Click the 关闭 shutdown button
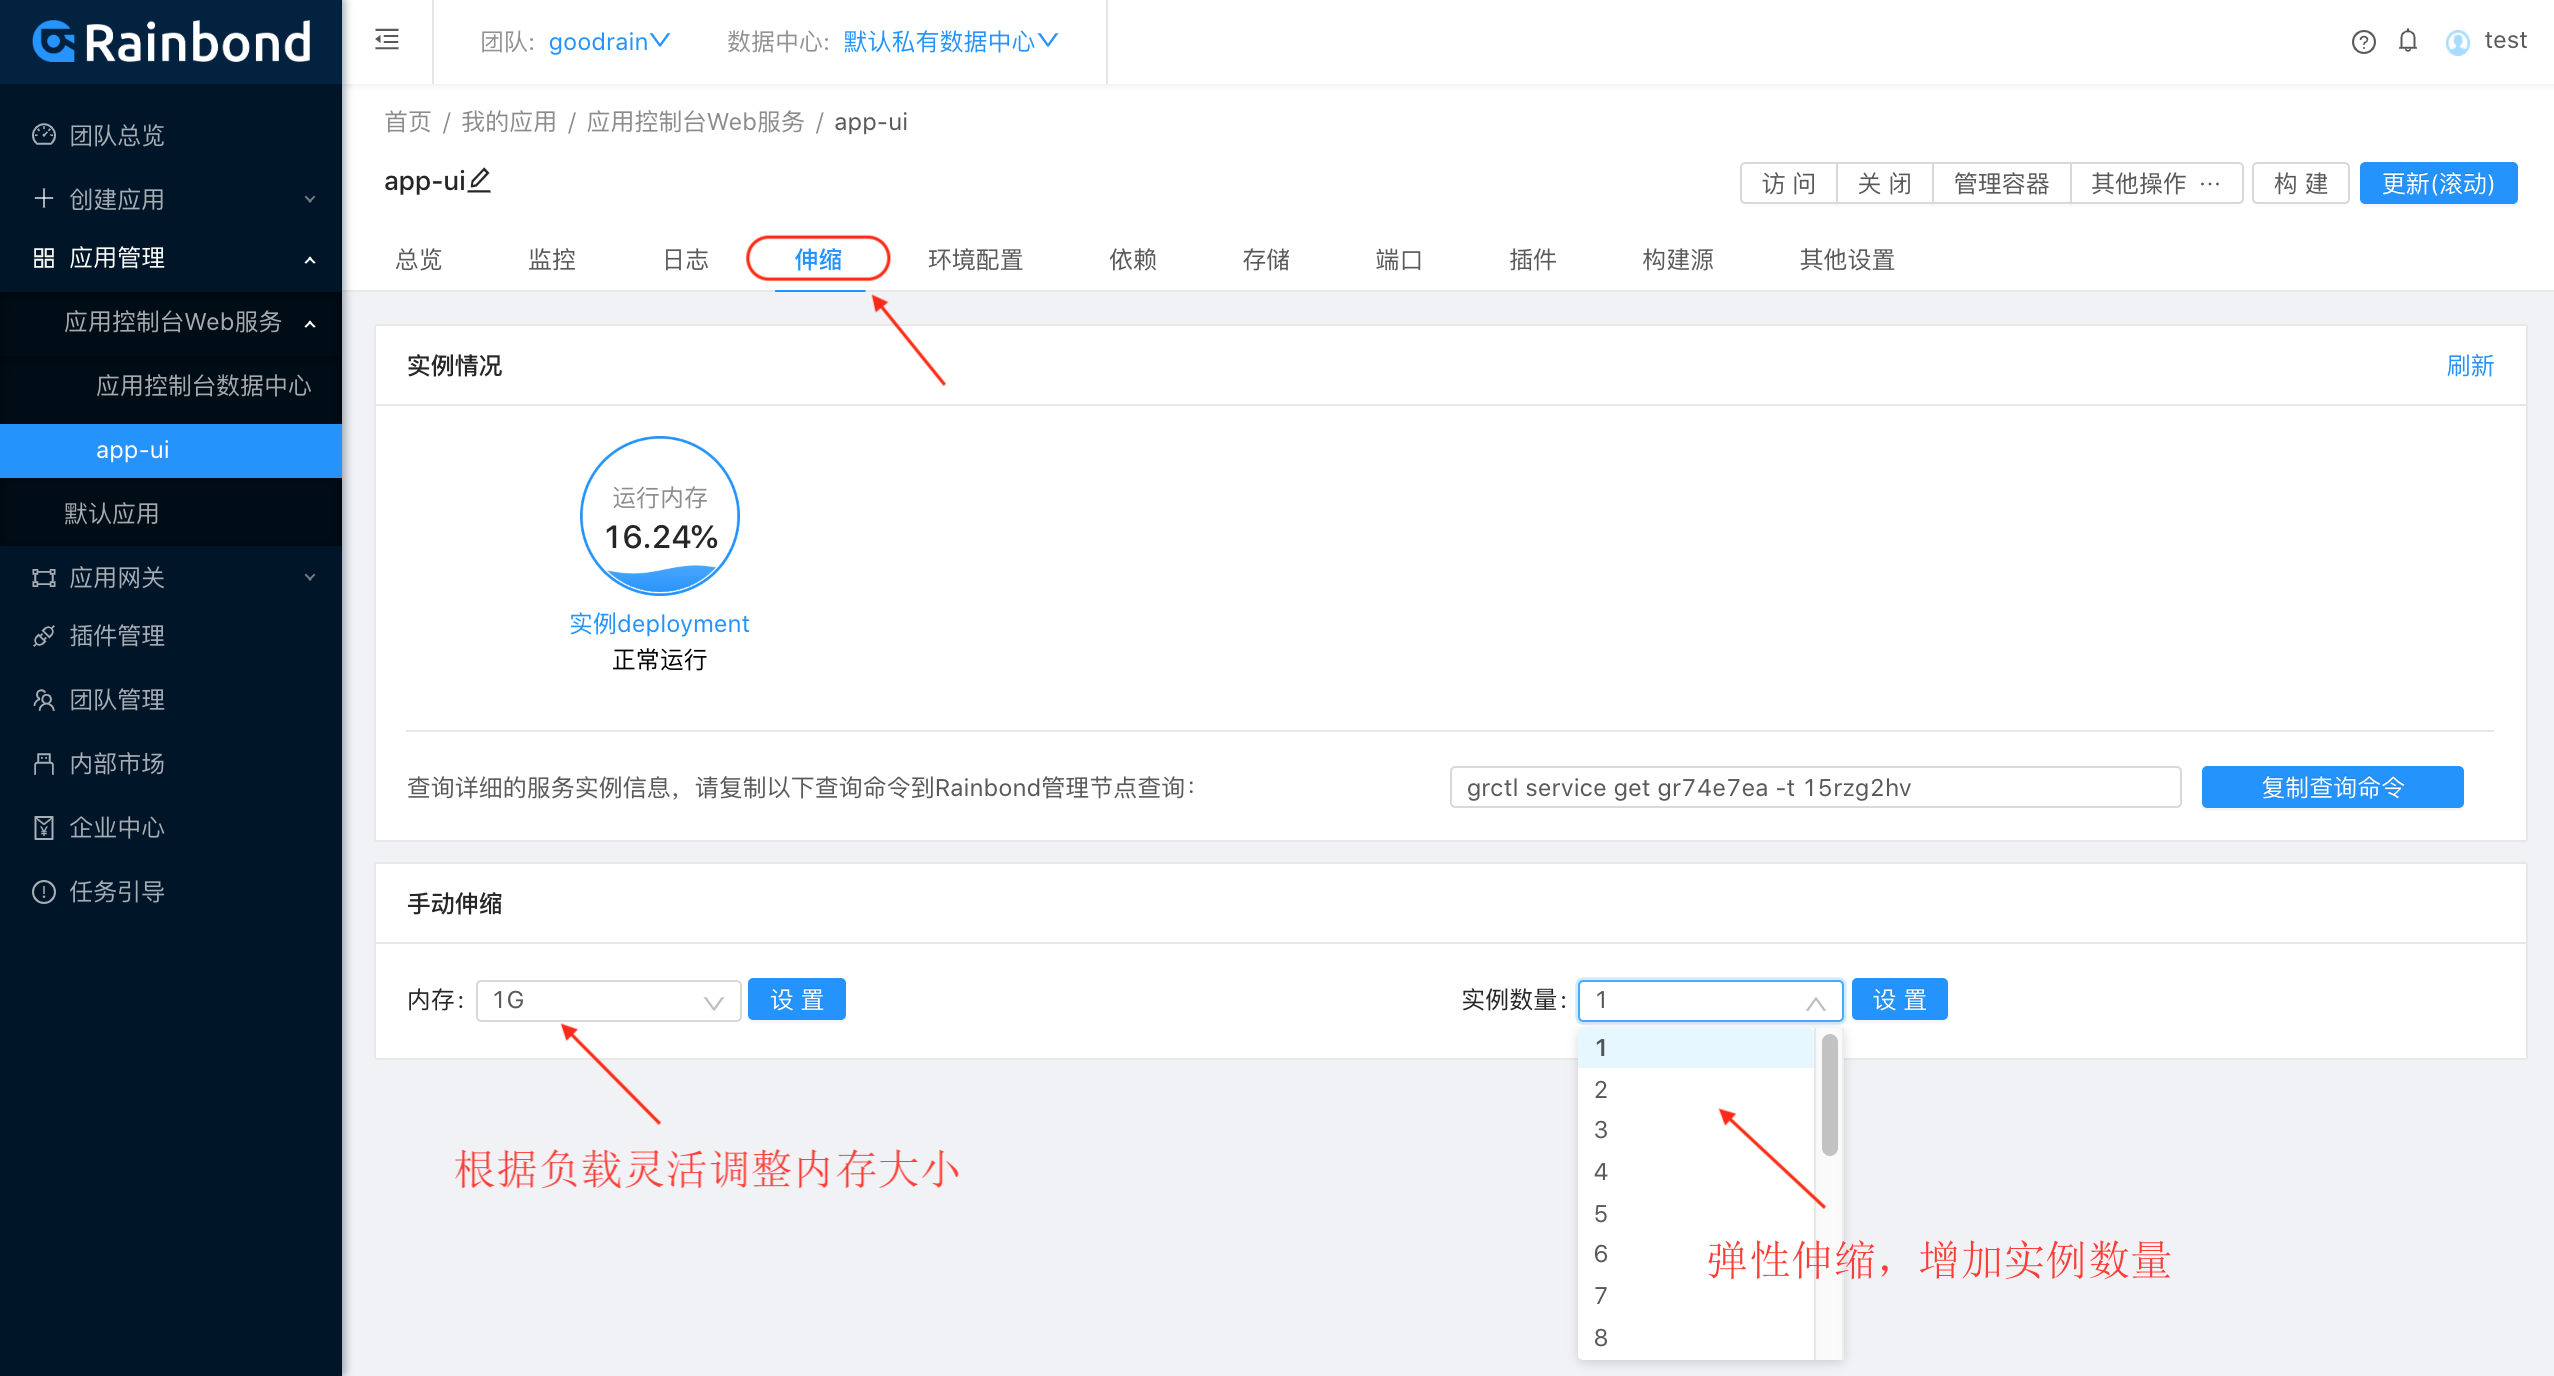The image size is (2554, 1376). click(1885, 184)
